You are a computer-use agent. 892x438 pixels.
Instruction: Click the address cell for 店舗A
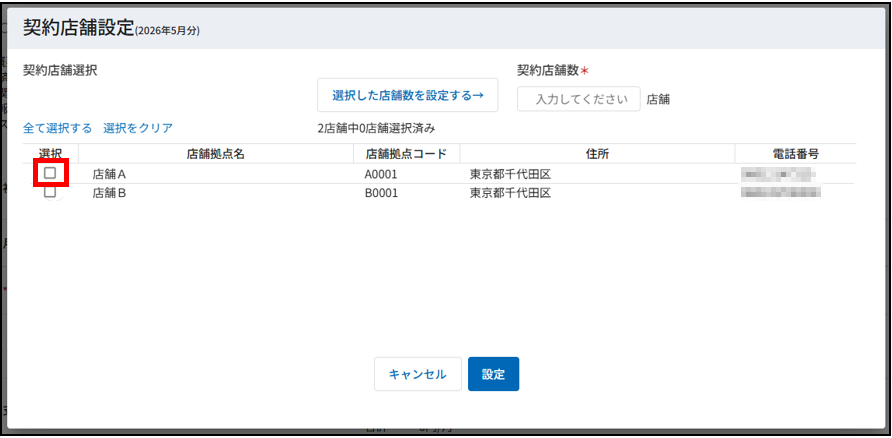[510, 174]
